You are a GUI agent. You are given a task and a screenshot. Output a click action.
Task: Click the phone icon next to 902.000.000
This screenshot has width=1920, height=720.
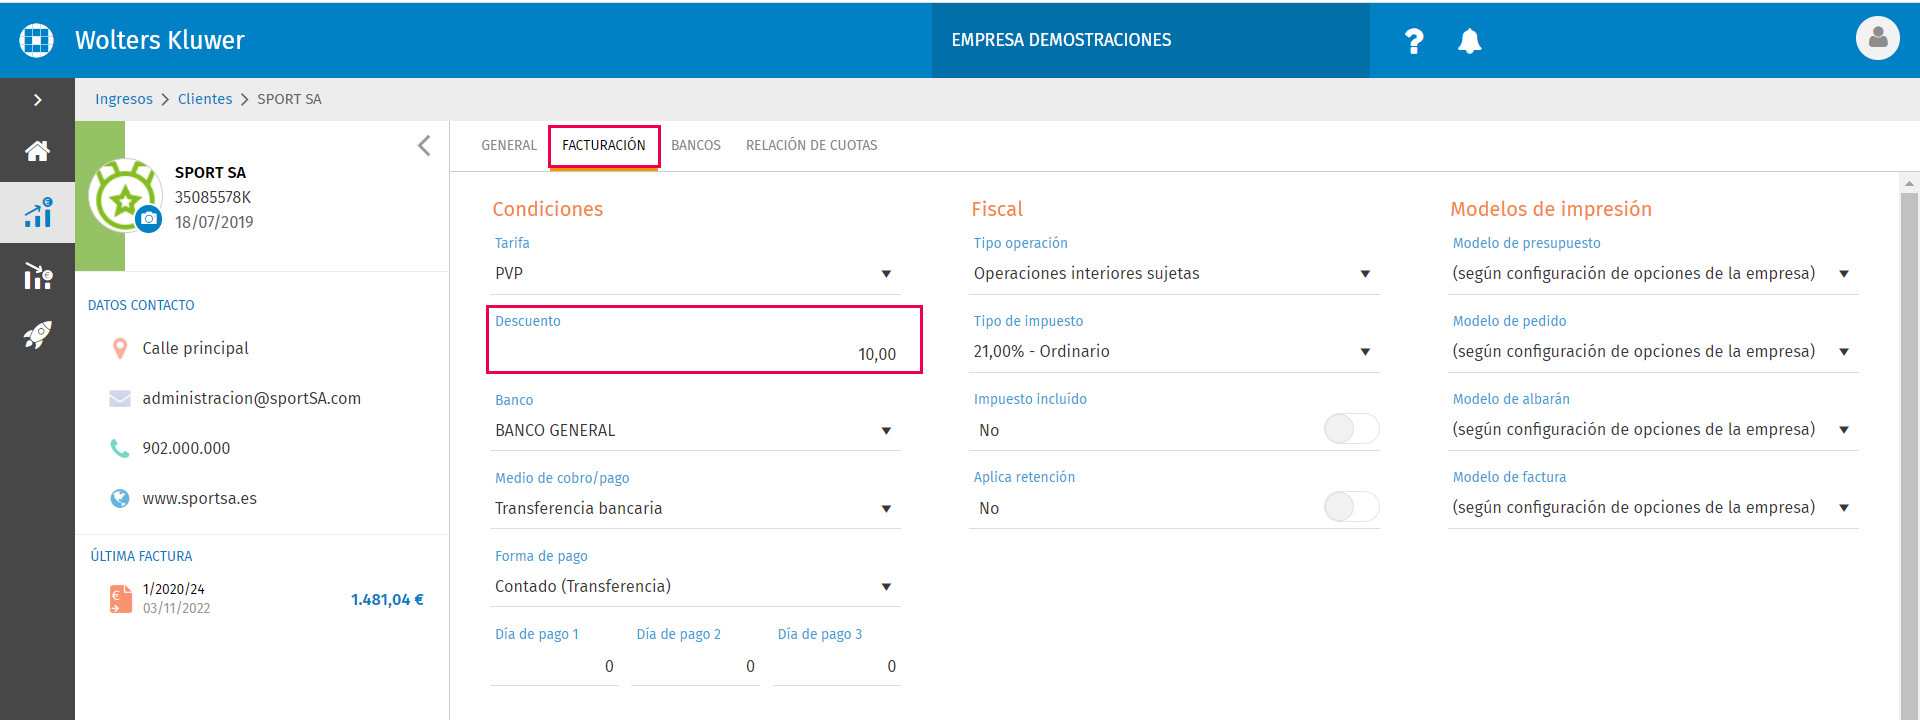coord(120,448)
